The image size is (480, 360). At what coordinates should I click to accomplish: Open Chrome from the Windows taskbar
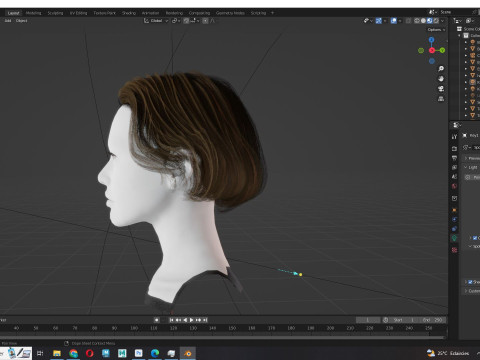click(x=73, y=353)
